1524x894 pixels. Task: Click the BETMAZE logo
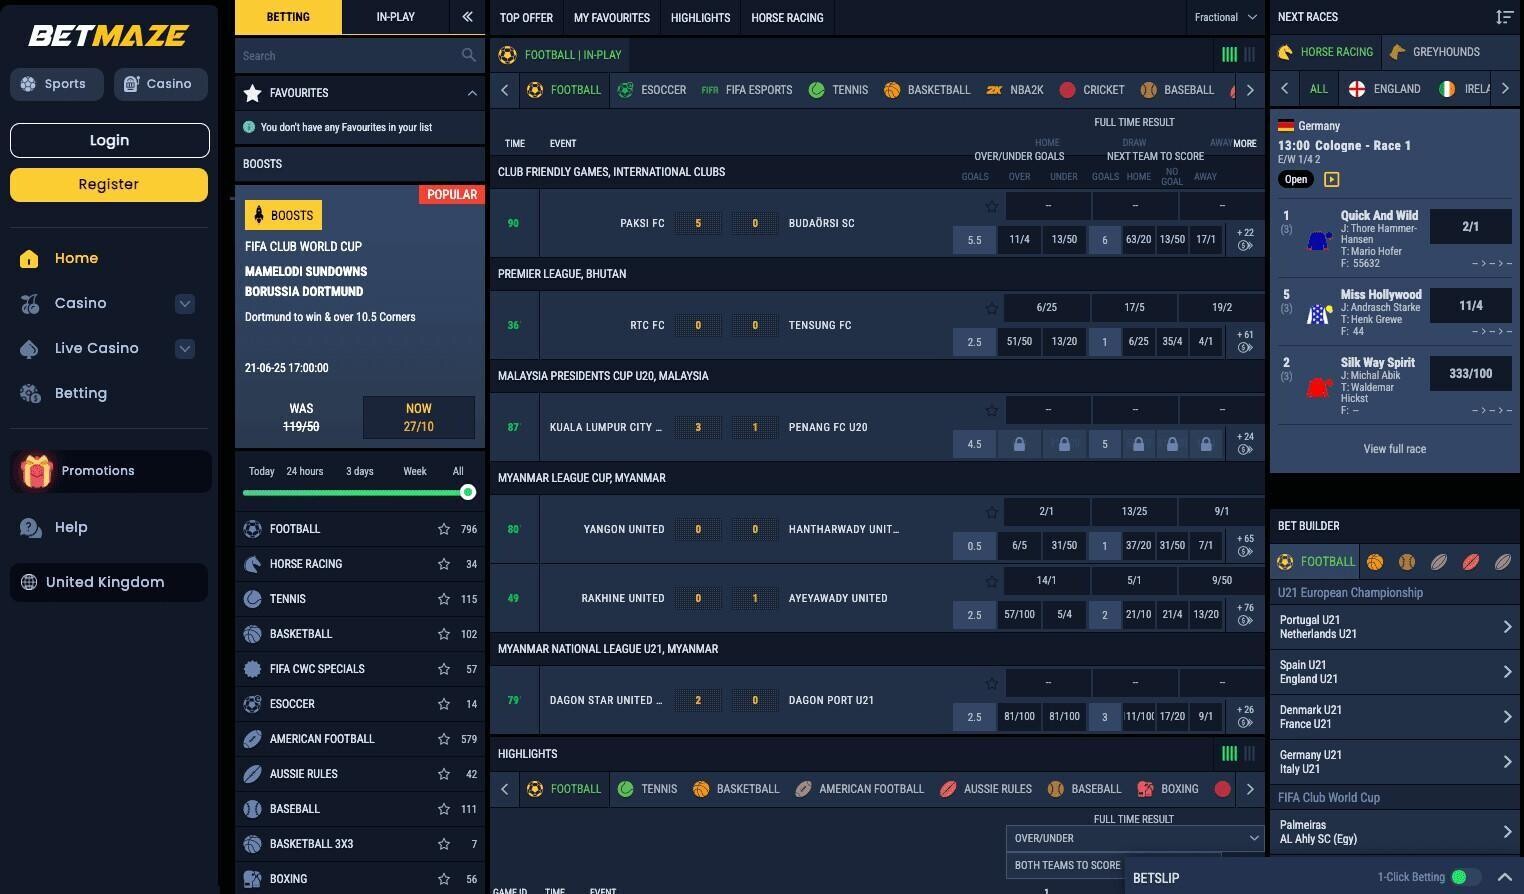pyautogui.click(x=108, y=36)
